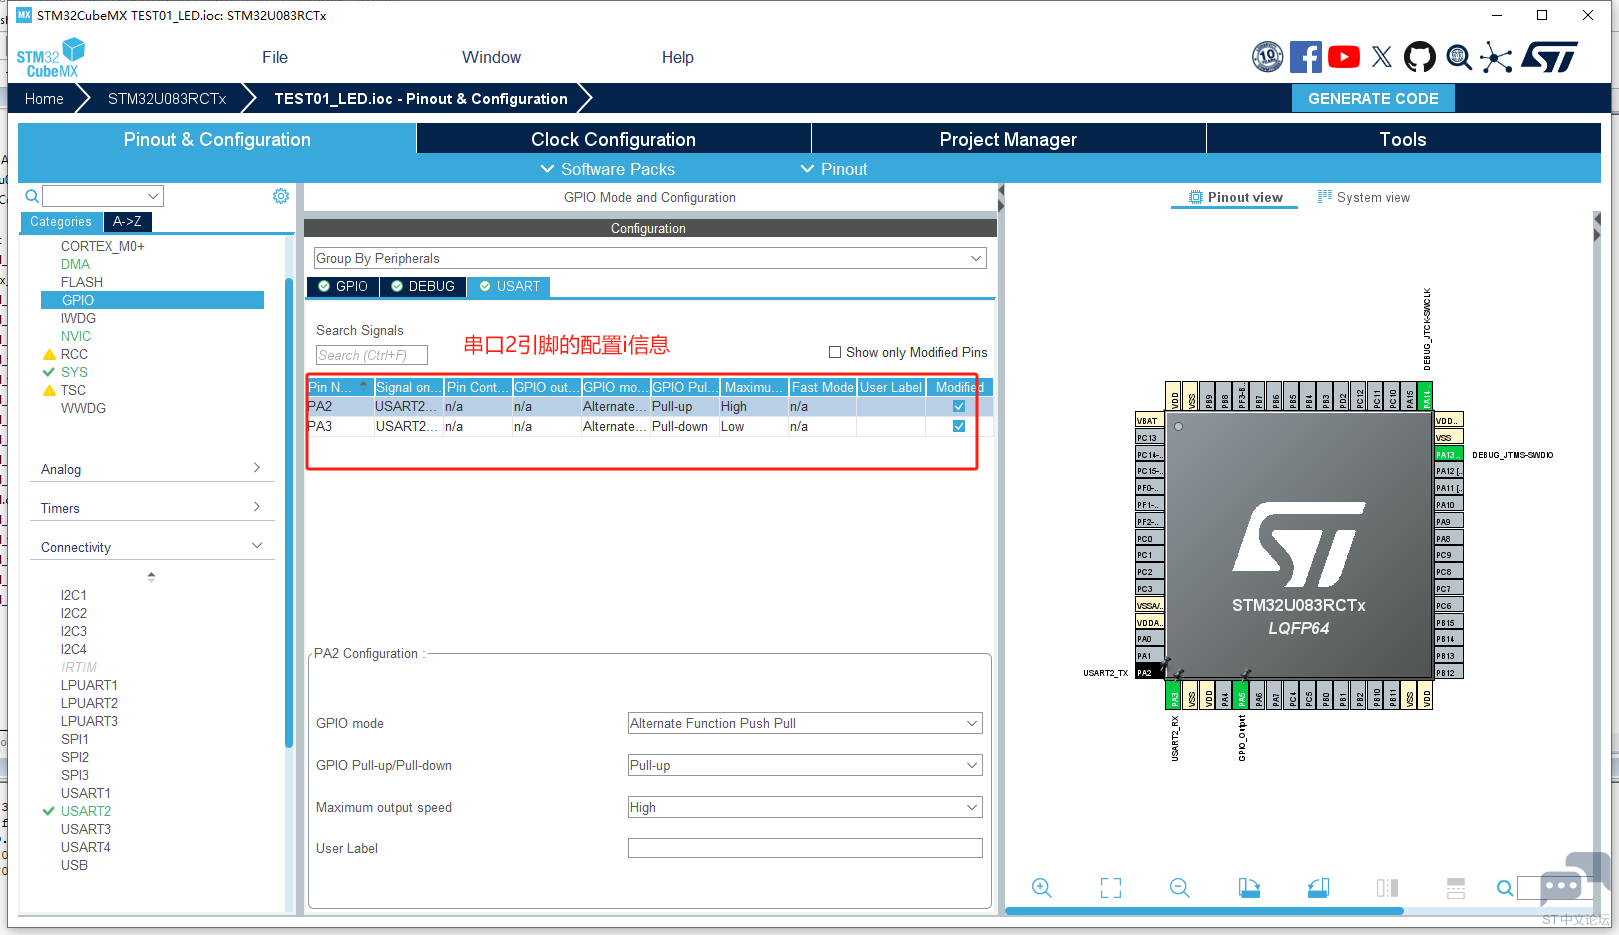Switch to System view
Screen dimensions: 1619x935
[1363, 197]
